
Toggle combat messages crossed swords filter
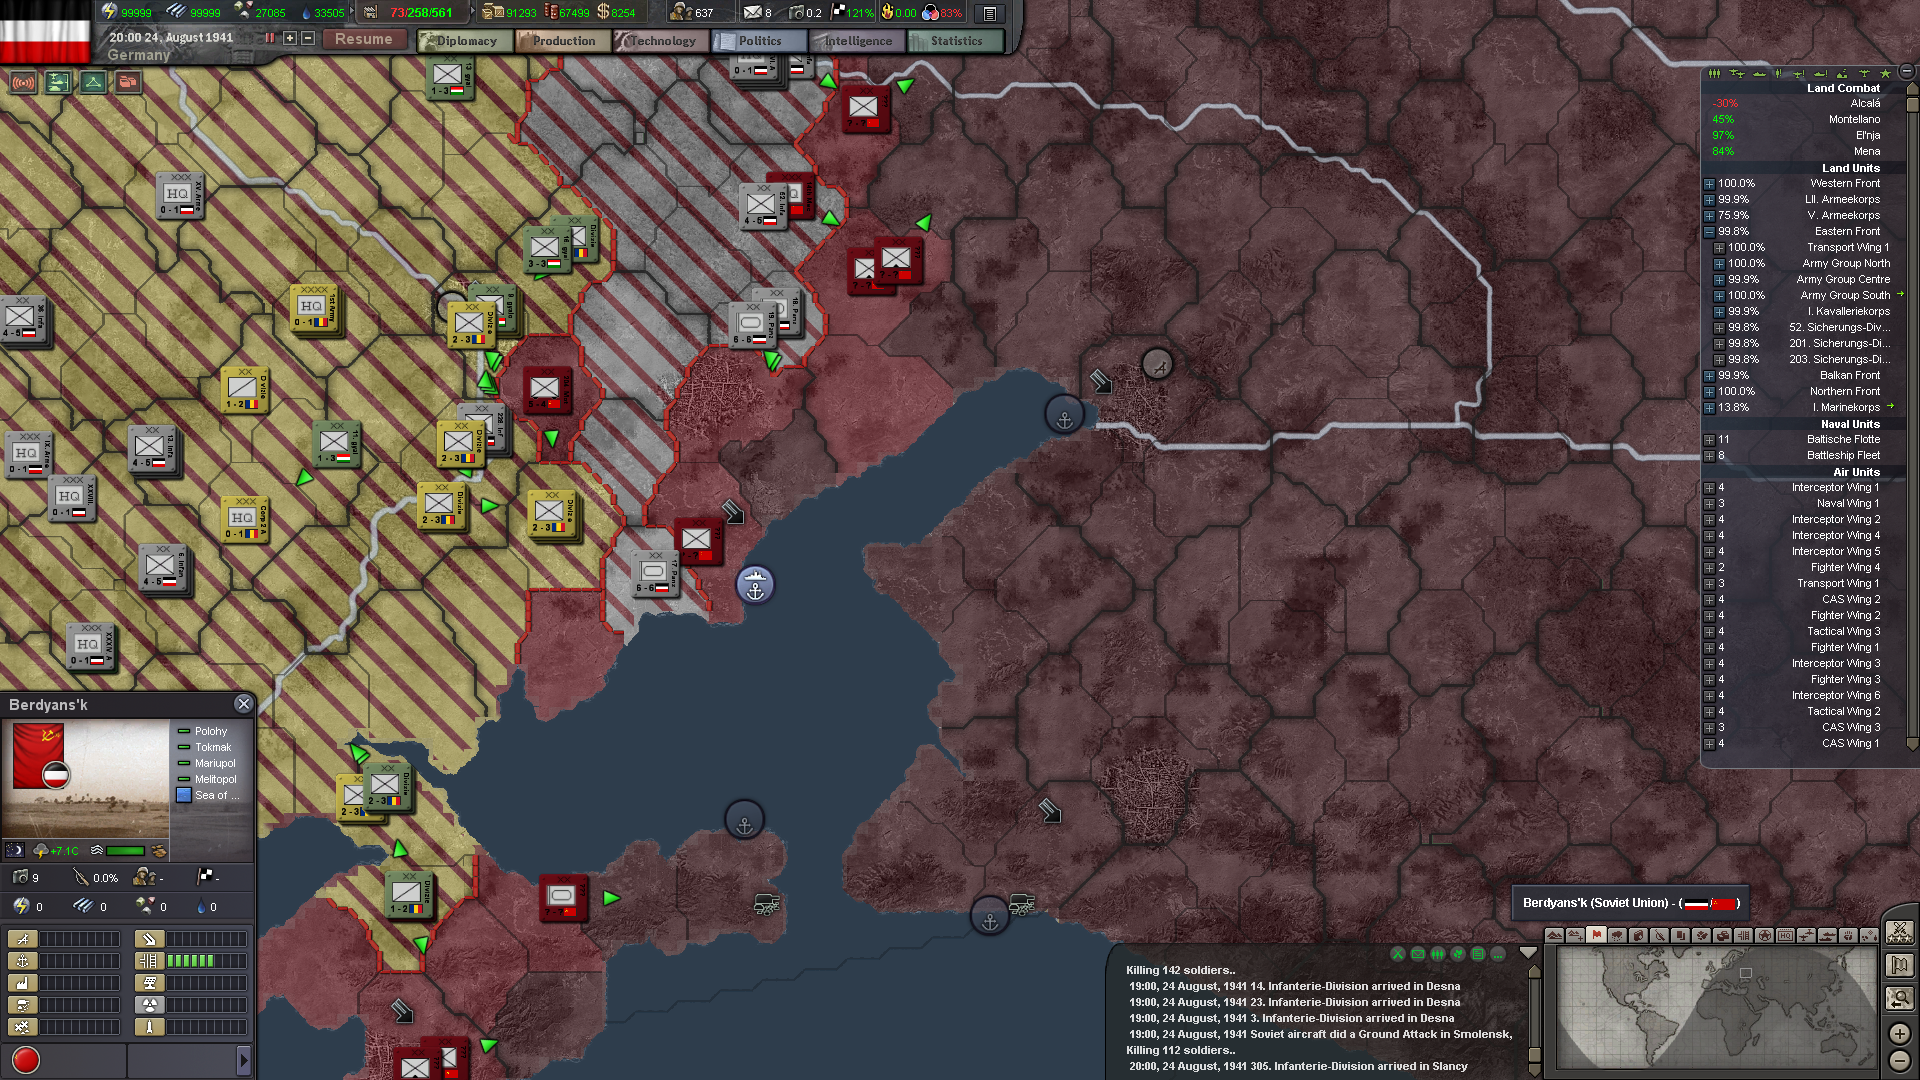click(1398, 954)
